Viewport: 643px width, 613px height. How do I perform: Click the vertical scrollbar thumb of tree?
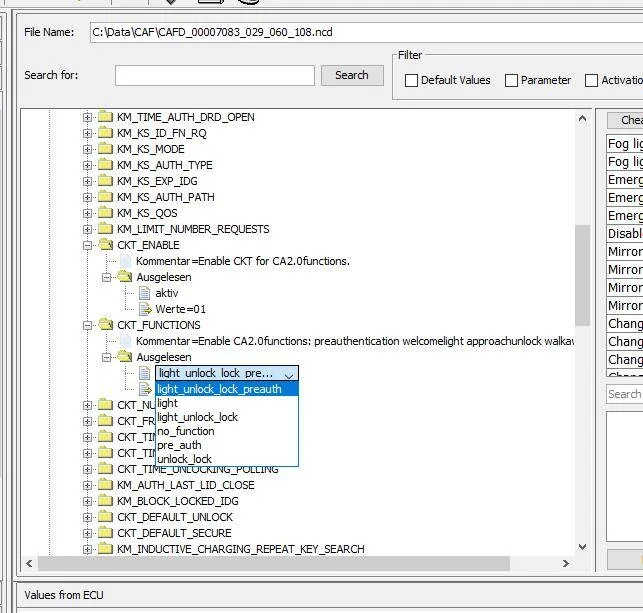click(x=582, y=275)
